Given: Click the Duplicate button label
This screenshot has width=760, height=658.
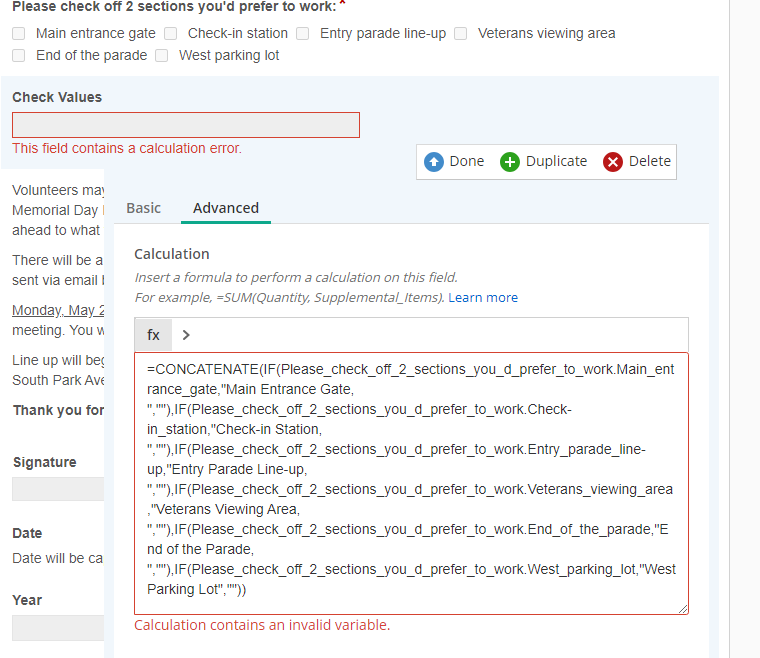Looking at the screenshot, I should pos(556,162).
